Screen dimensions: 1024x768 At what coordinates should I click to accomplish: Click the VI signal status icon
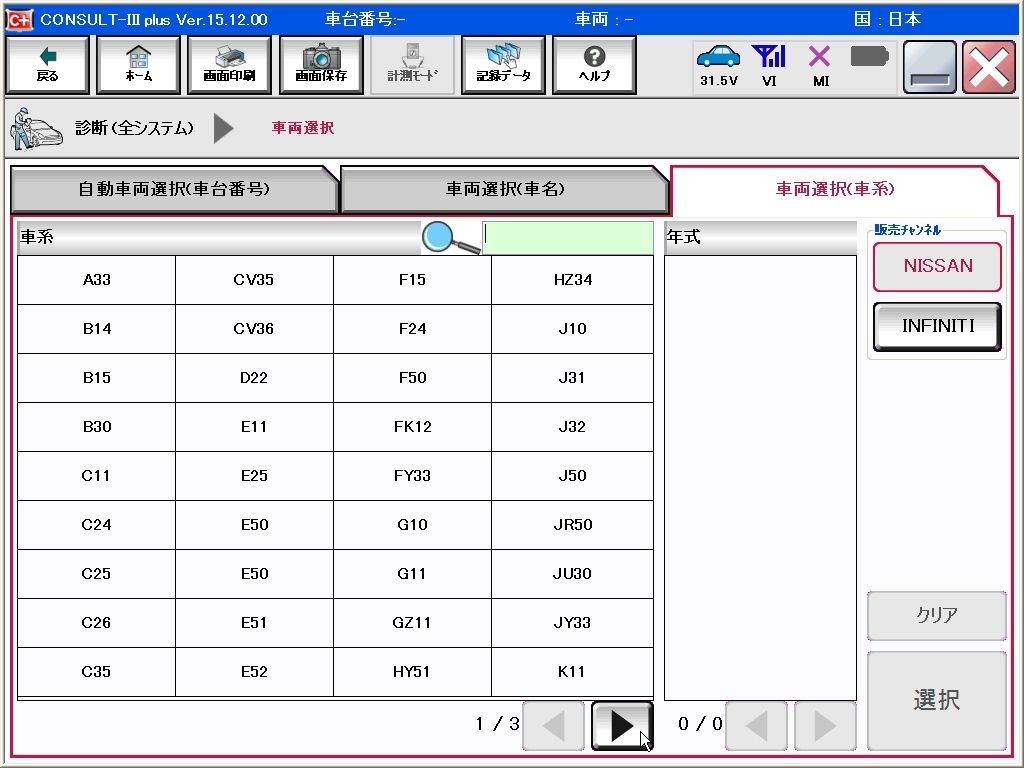pos(770,63)
